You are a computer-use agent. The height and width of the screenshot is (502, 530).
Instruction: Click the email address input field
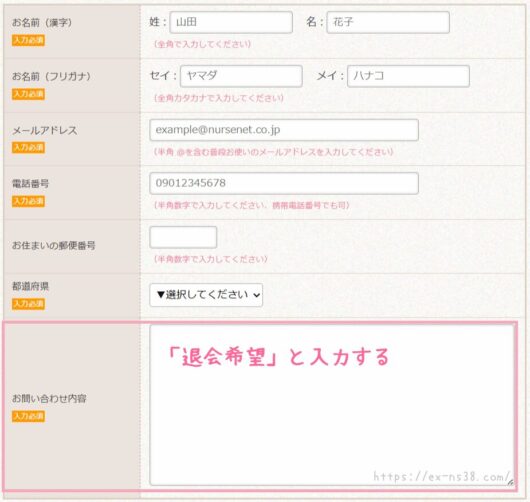(x=284, y=130)
